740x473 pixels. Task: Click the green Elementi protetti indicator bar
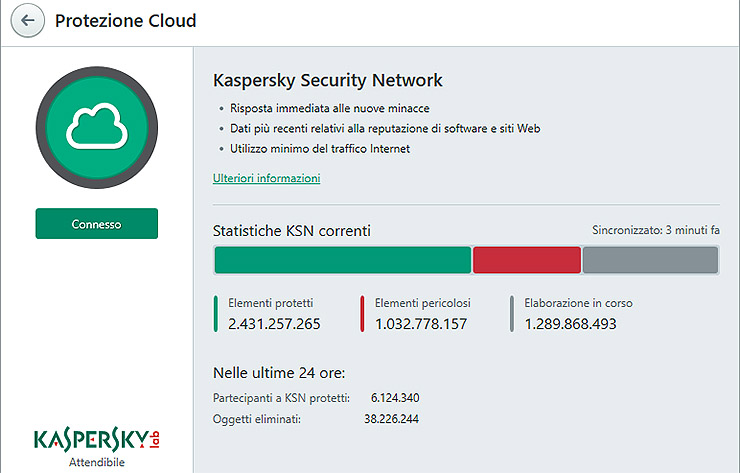coord(215,313)
